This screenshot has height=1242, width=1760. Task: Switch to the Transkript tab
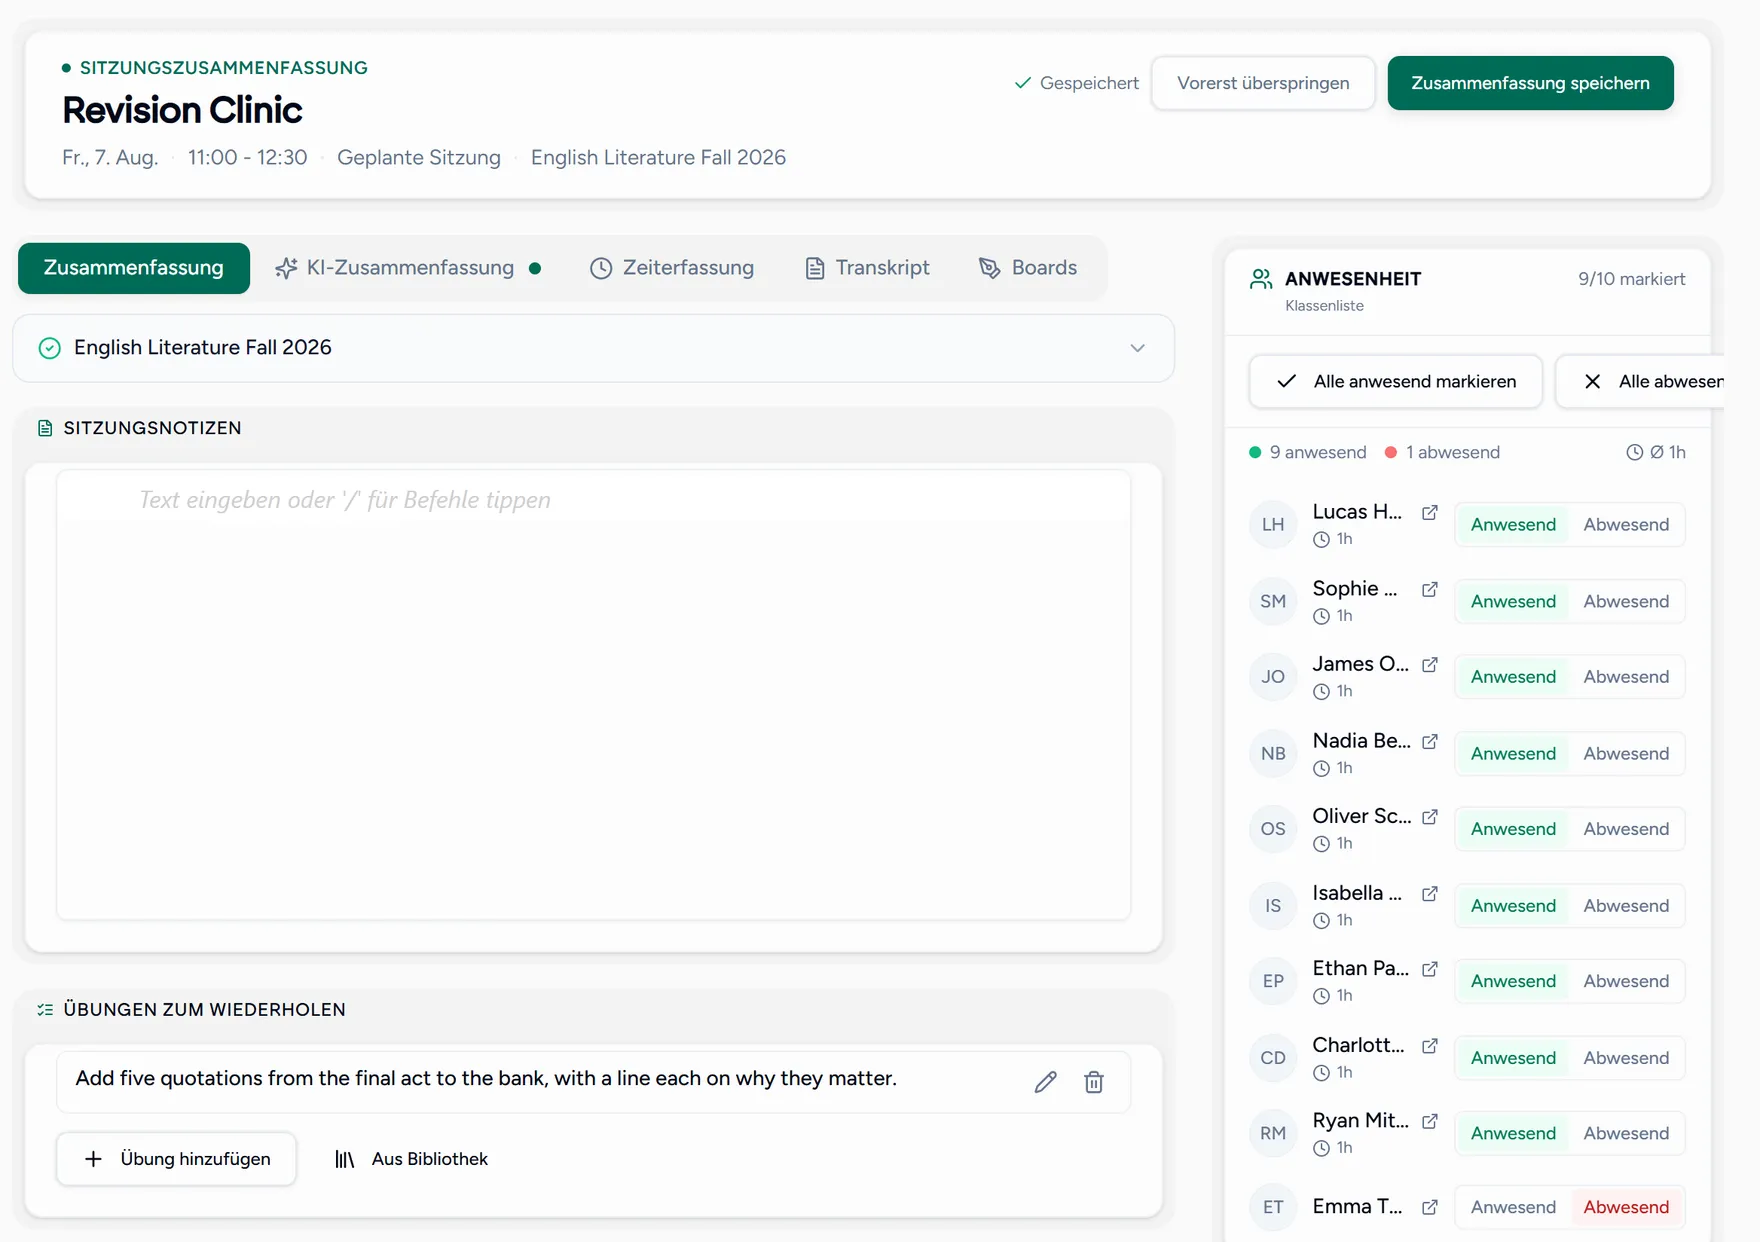tap(867, 268)
